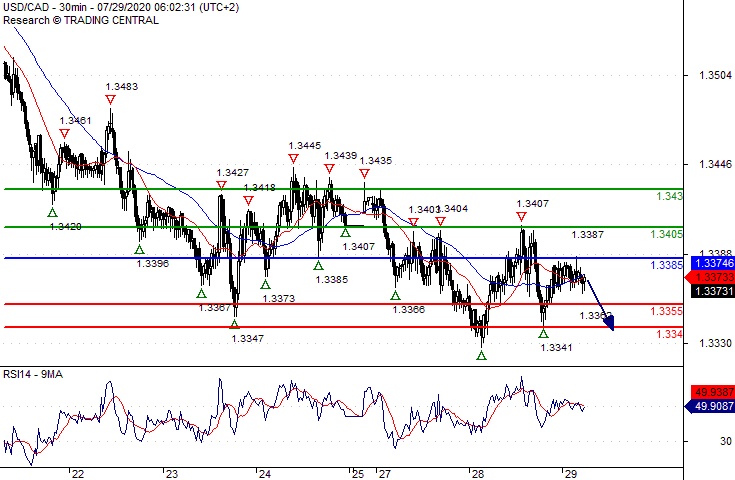This screenshot has height=480, width=735.
Task: Click the red 1.33733 price tag
Action: click(x=711, y=278)
